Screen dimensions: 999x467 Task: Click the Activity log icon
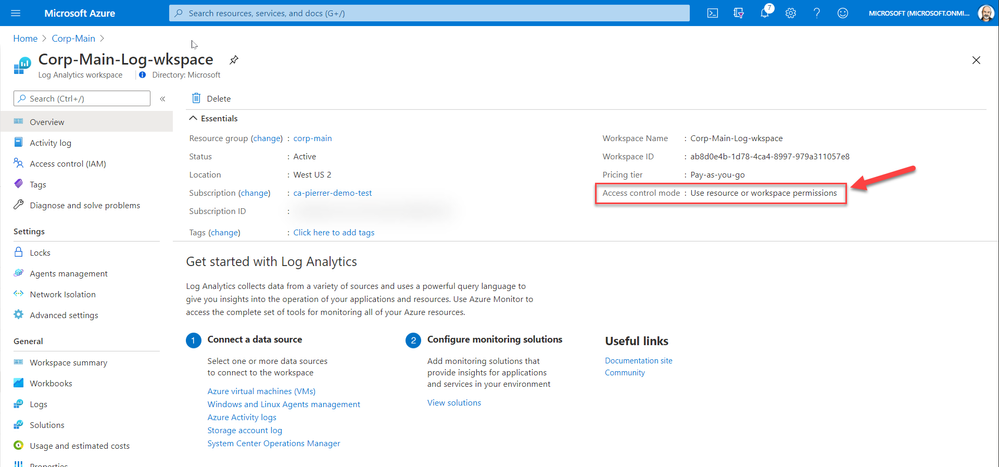tap(18, 143)
